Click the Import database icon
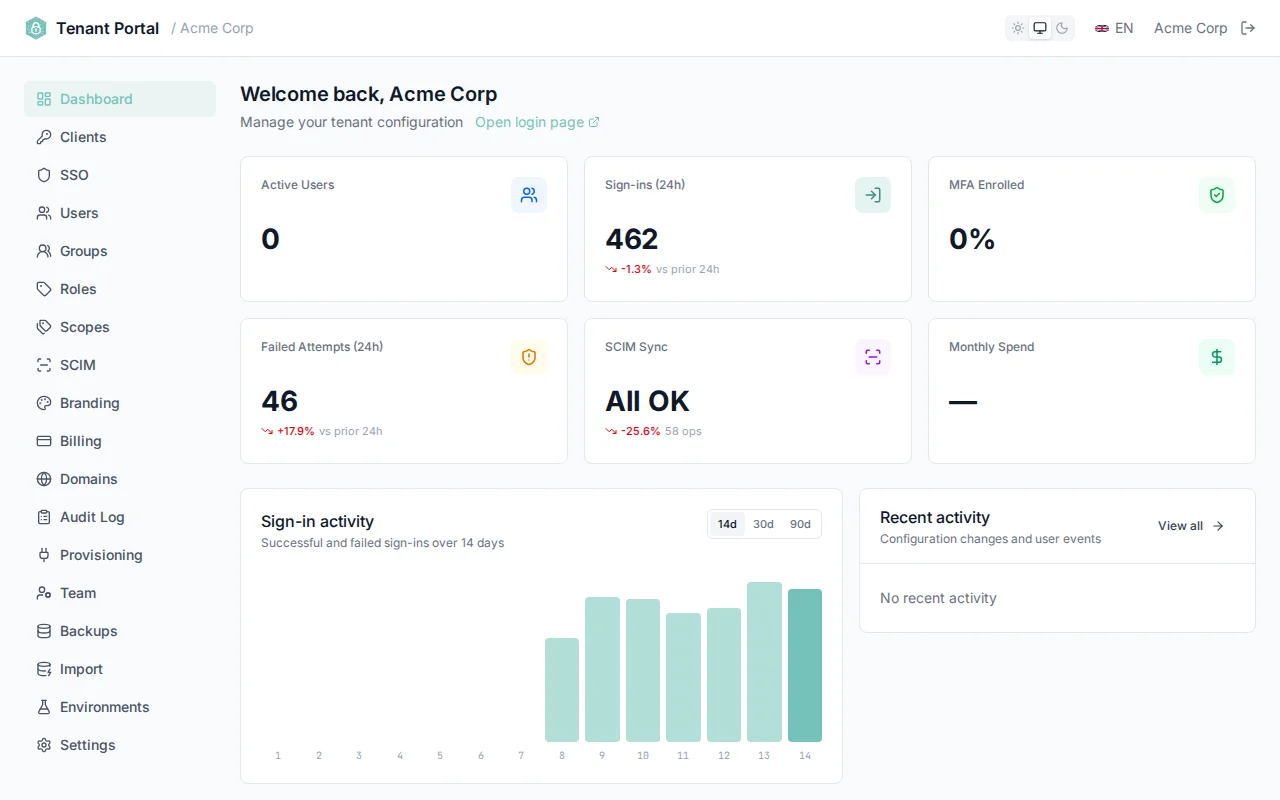The image size is (1280, 800). pos(44,669)
